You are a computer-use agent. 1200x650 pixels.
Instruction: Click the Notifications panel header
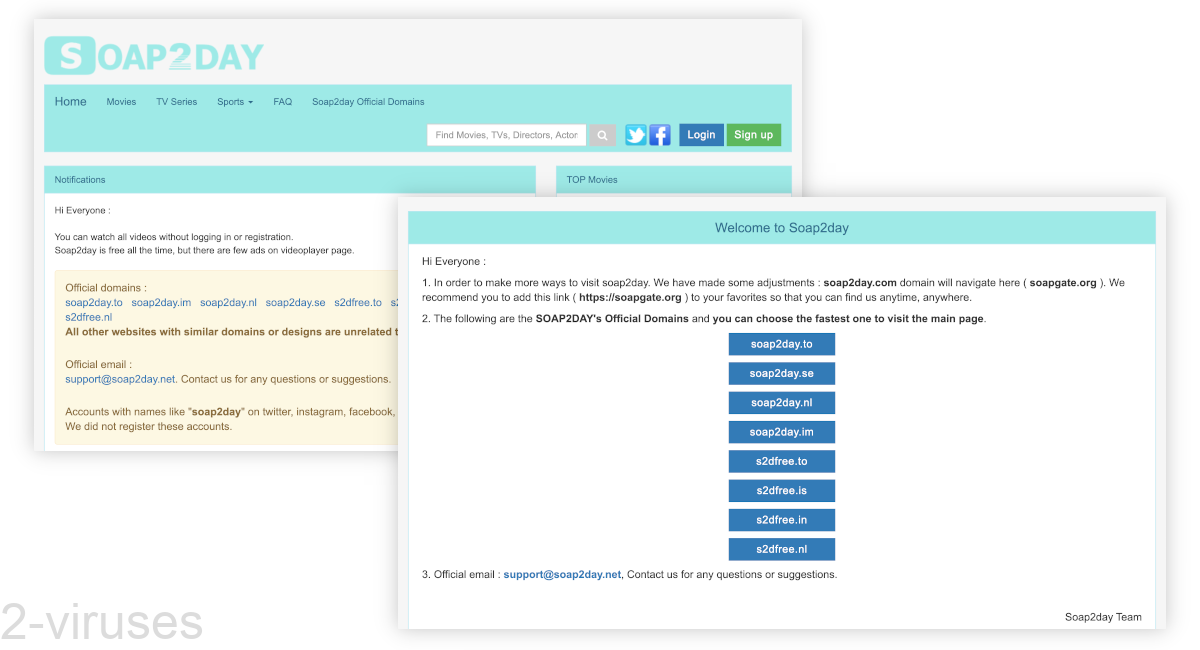coord(290,180)
